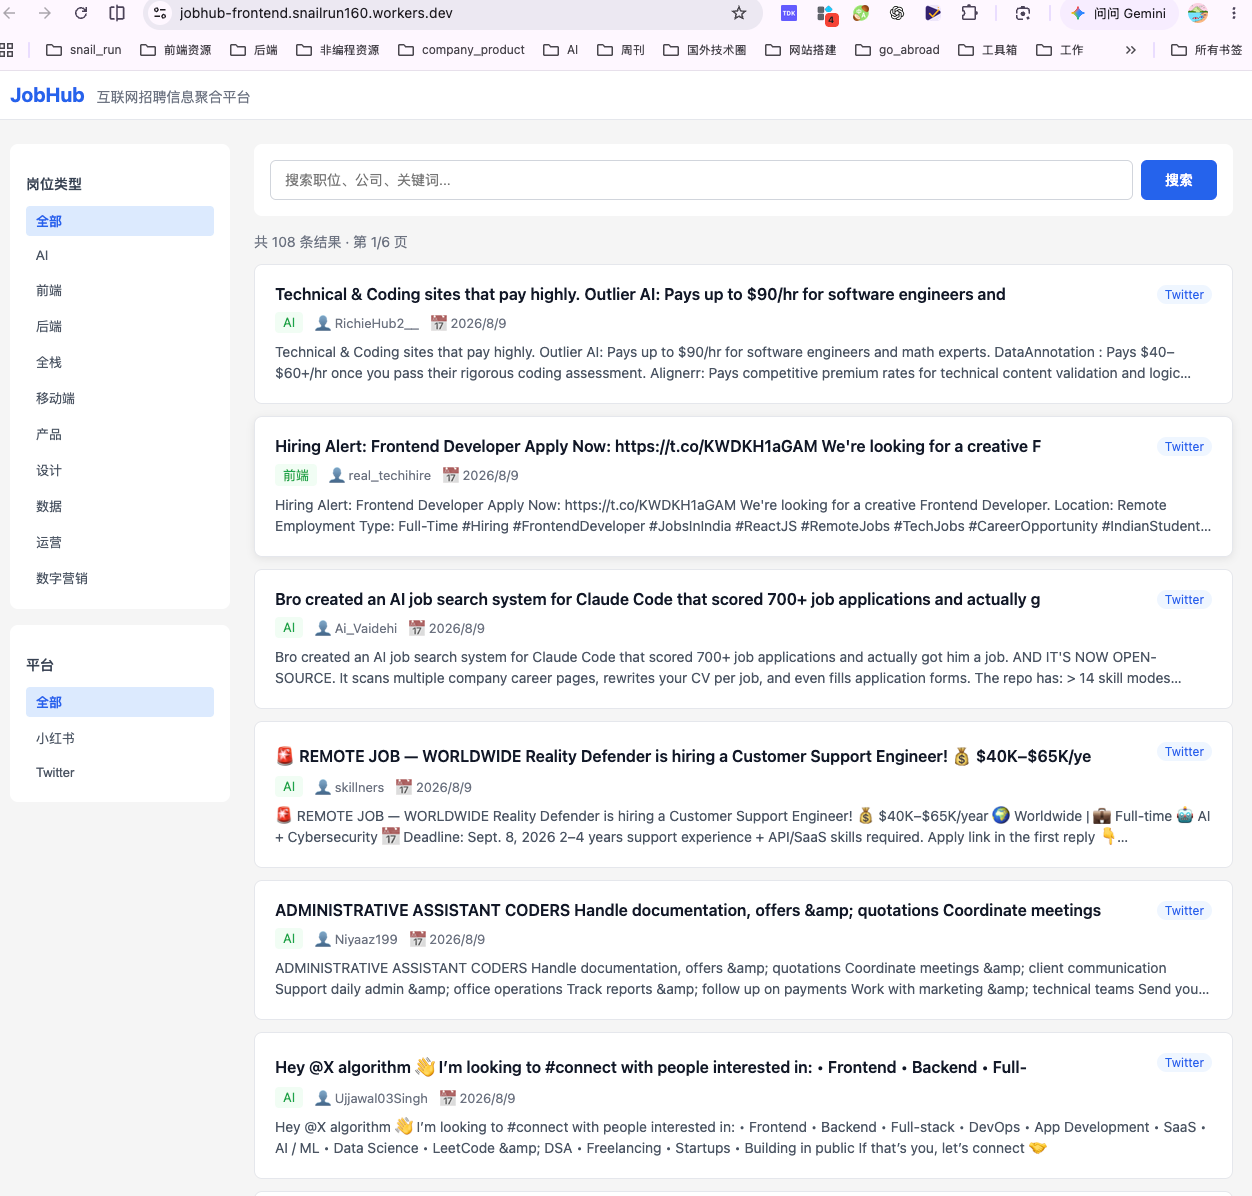The height and width of the screenshot is (1196, 1252).
Task: Filter job type by 前端
Action: click(x=120, y=291)
